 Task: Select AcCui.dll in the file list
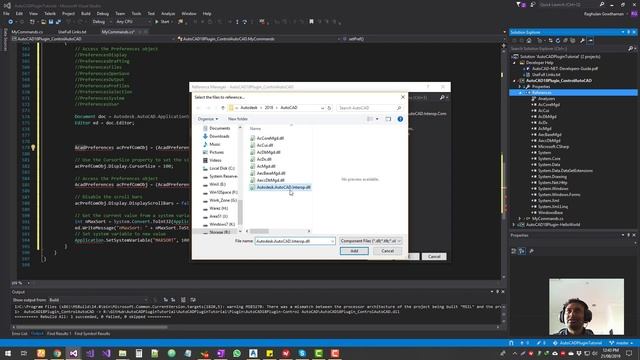click(265, 145)
